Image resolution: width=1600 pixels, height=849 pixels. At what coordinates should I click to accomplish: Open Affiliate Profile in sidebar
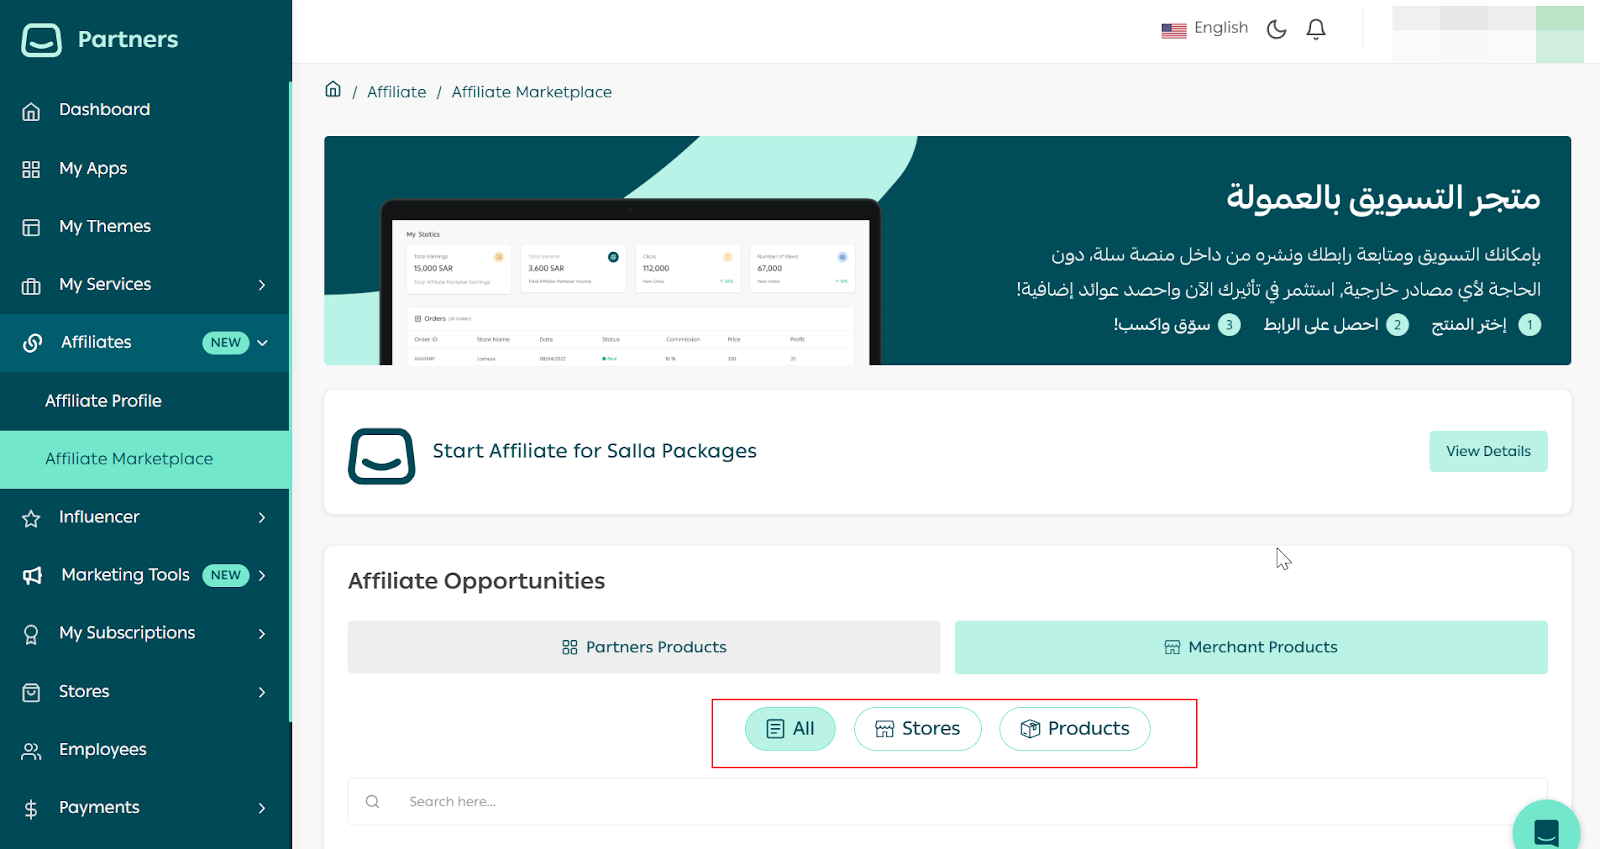(103, 401)
